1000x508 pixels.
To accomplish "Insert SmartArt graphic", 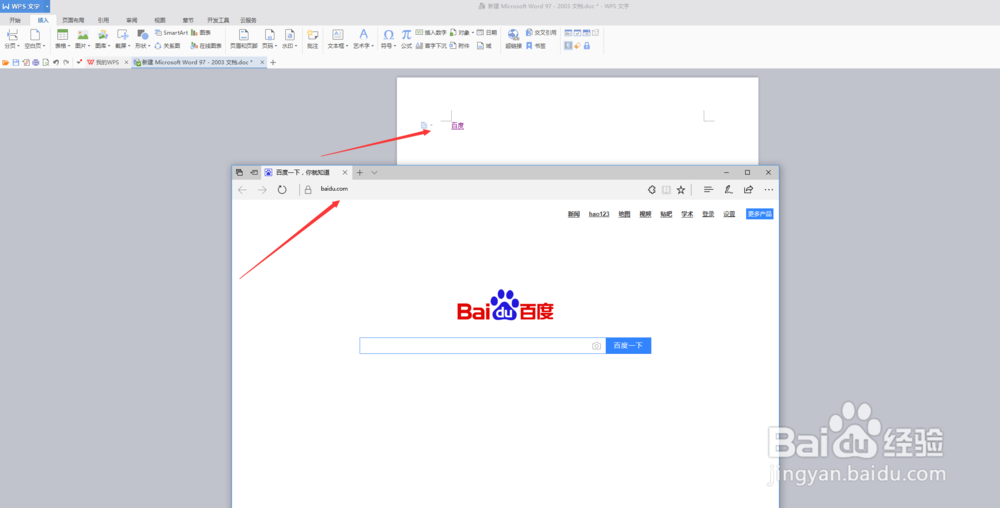I will (x=172, y=32).
